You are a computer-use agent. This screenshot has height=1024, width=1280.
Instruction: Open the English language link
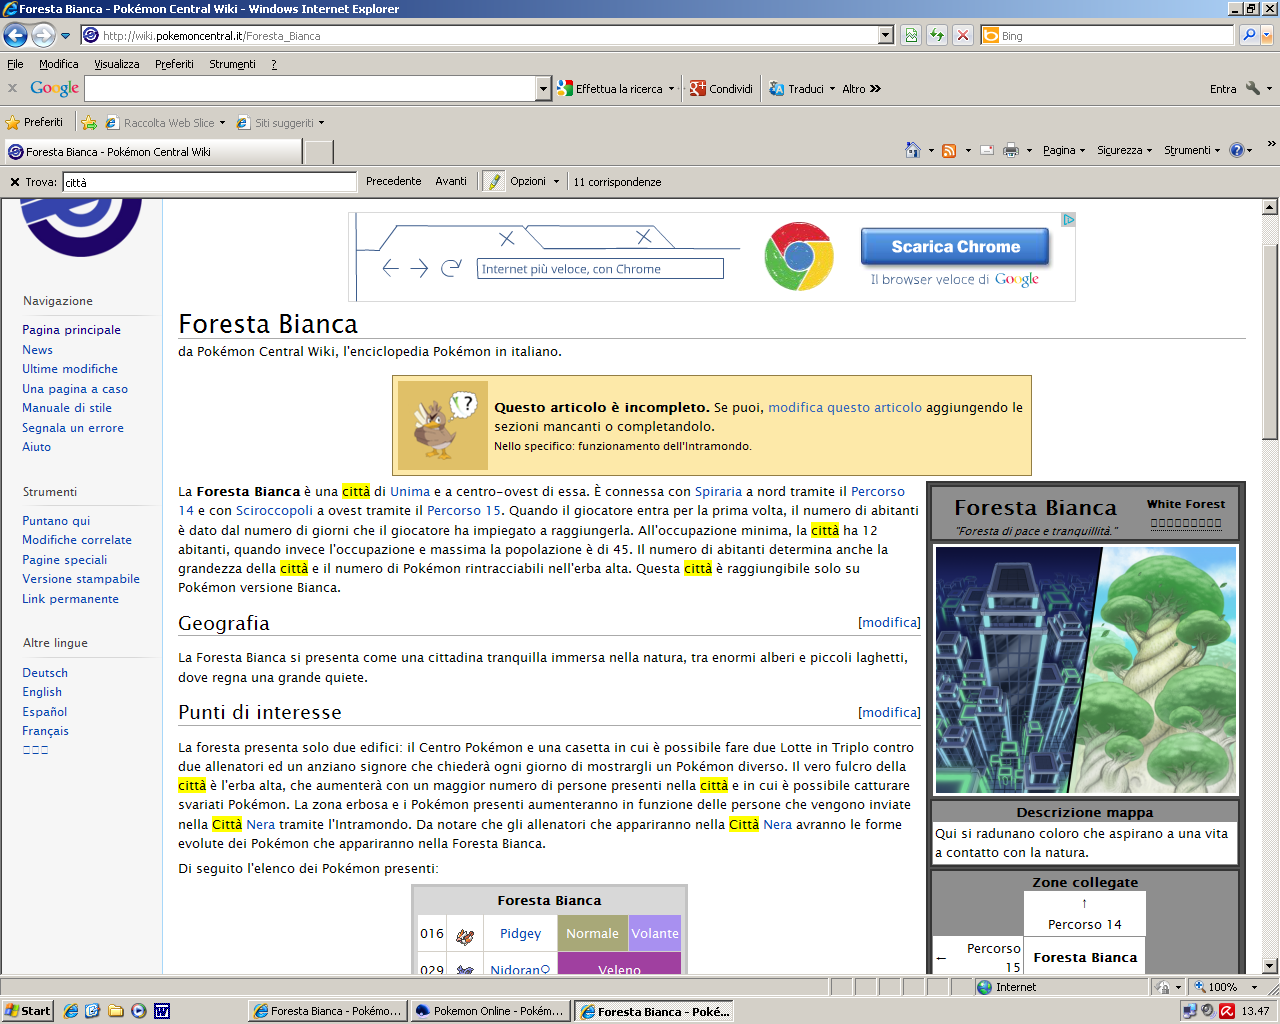[x=42, y=692]
